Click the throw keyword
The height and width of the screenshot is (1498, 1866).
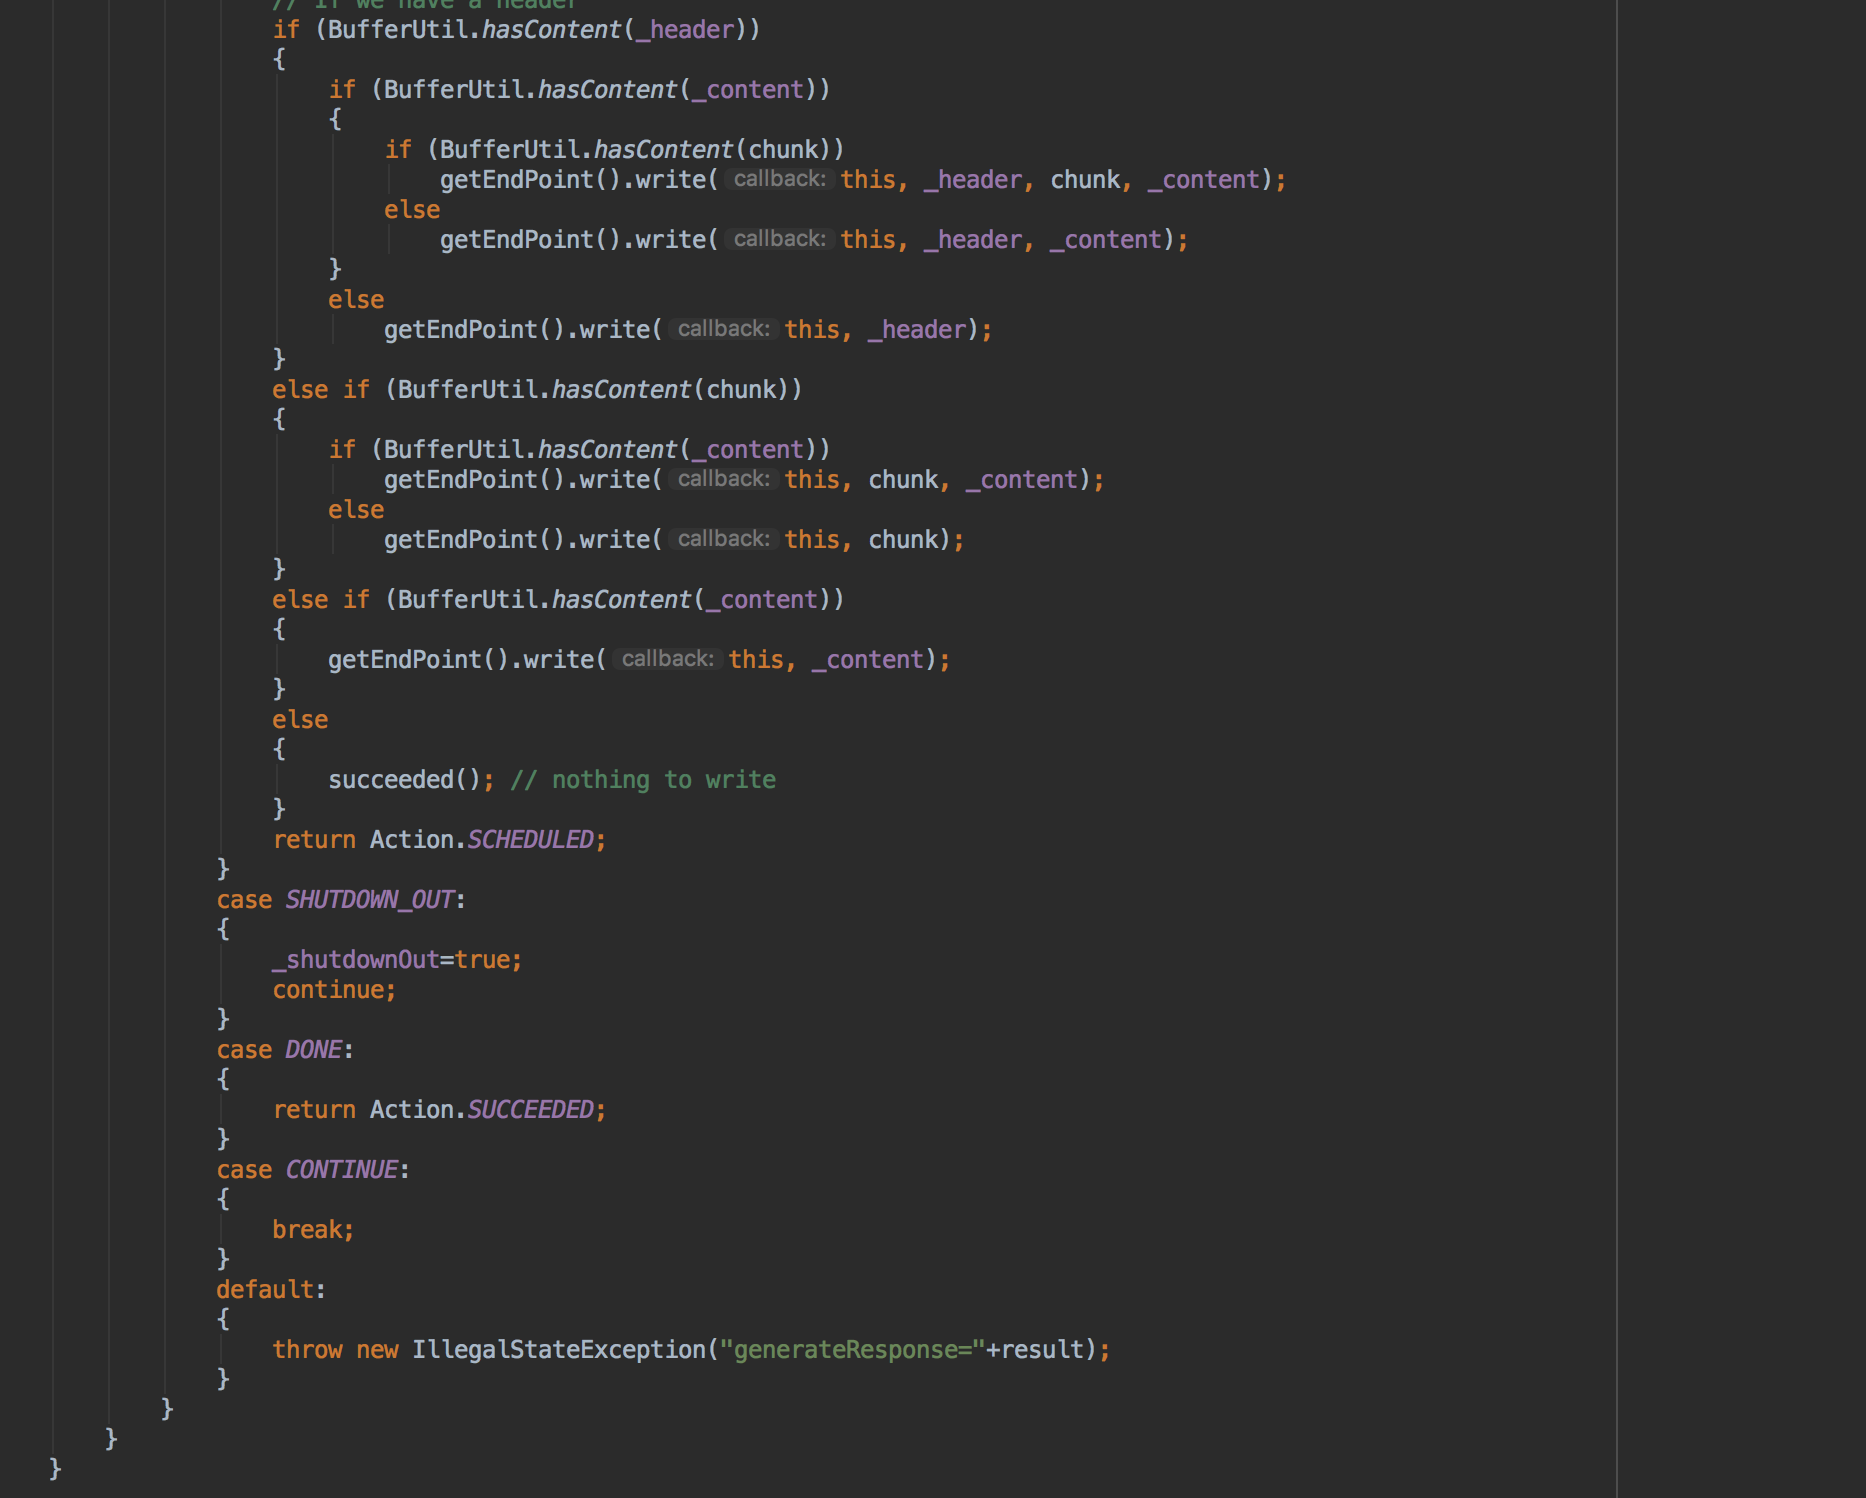pyautogui.click(x=307, y=1350)
